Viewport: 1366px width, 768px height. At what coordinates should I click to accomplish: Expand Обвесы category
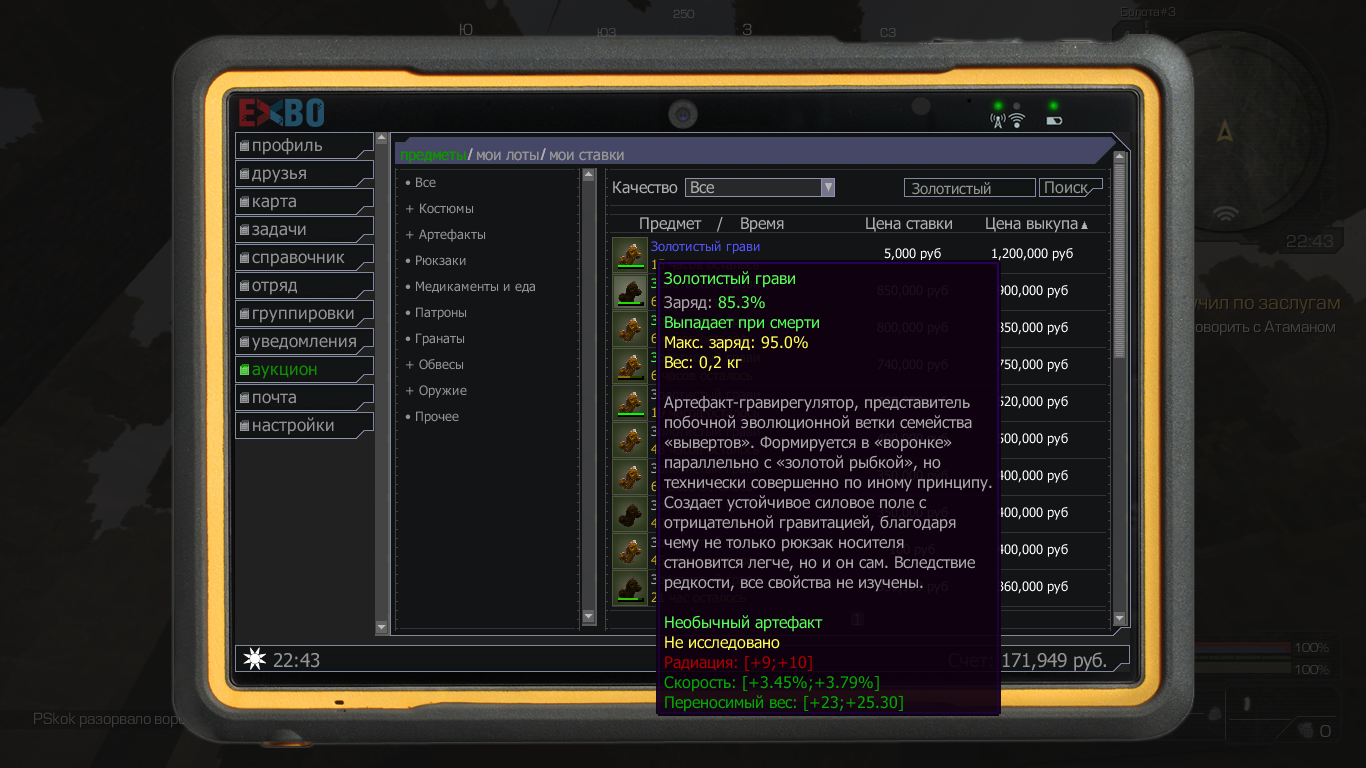(435, 365)
